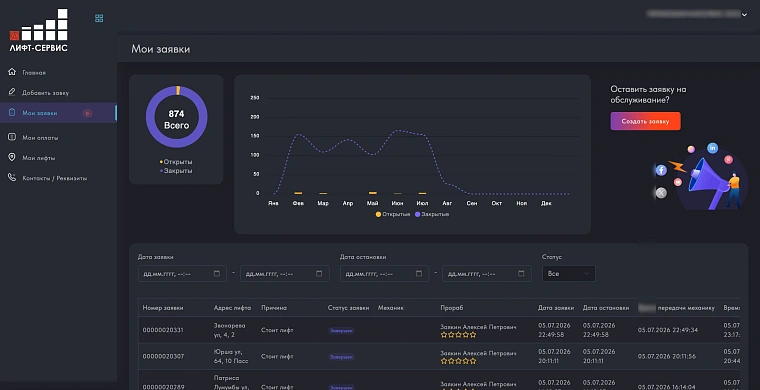Viewport: 760px width, 390px height.
Task: Open the user account dropdown arrow
Action: [744, 15]
